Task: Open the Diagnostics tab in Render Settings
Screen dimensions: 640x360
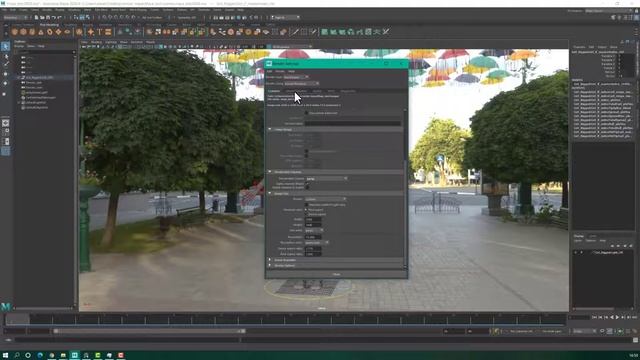Action: click(348, 91)
